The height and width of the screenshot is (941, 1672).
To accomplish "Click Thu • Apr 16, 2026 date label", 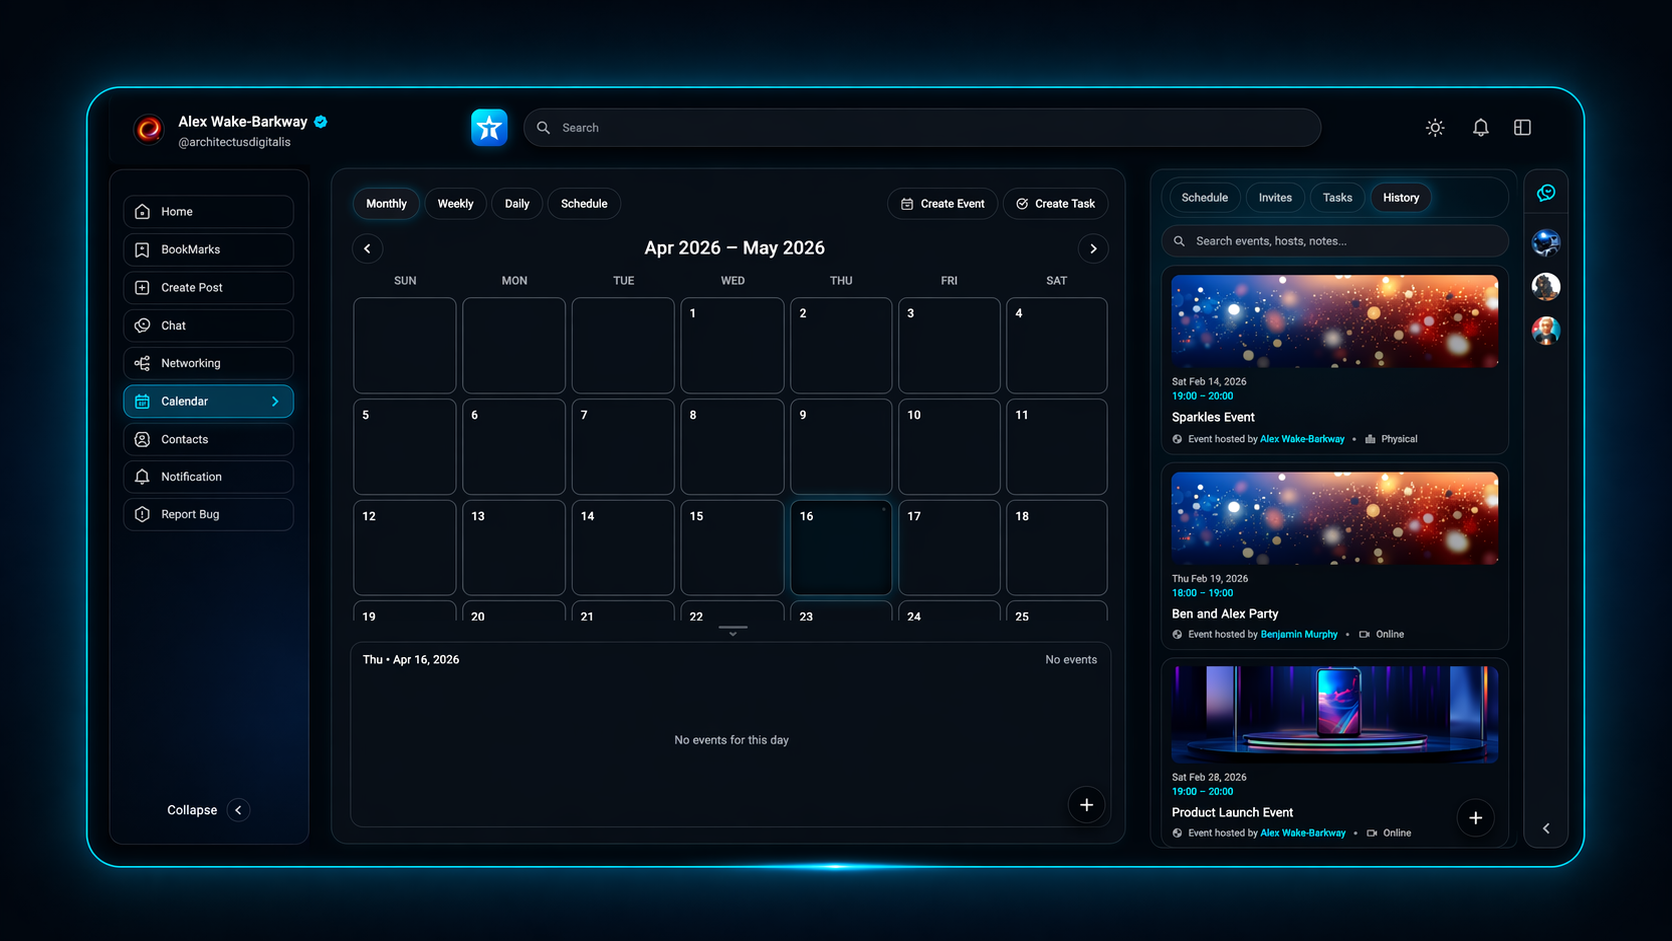I will point(411,660).
